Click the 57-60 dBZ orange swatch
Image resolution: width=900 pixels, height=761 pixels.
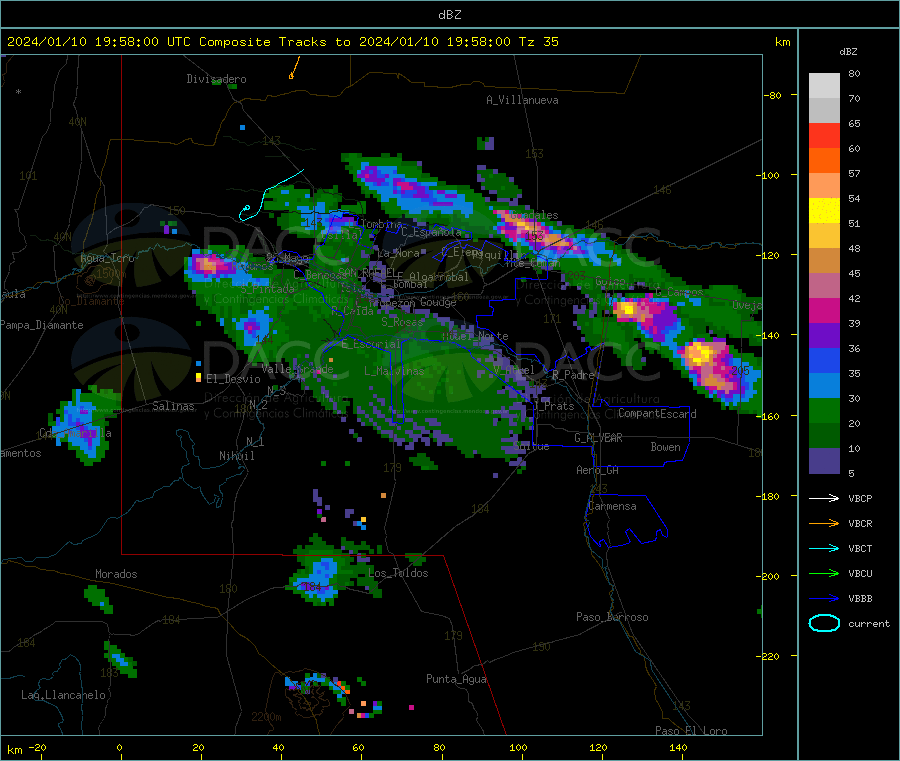824,161
